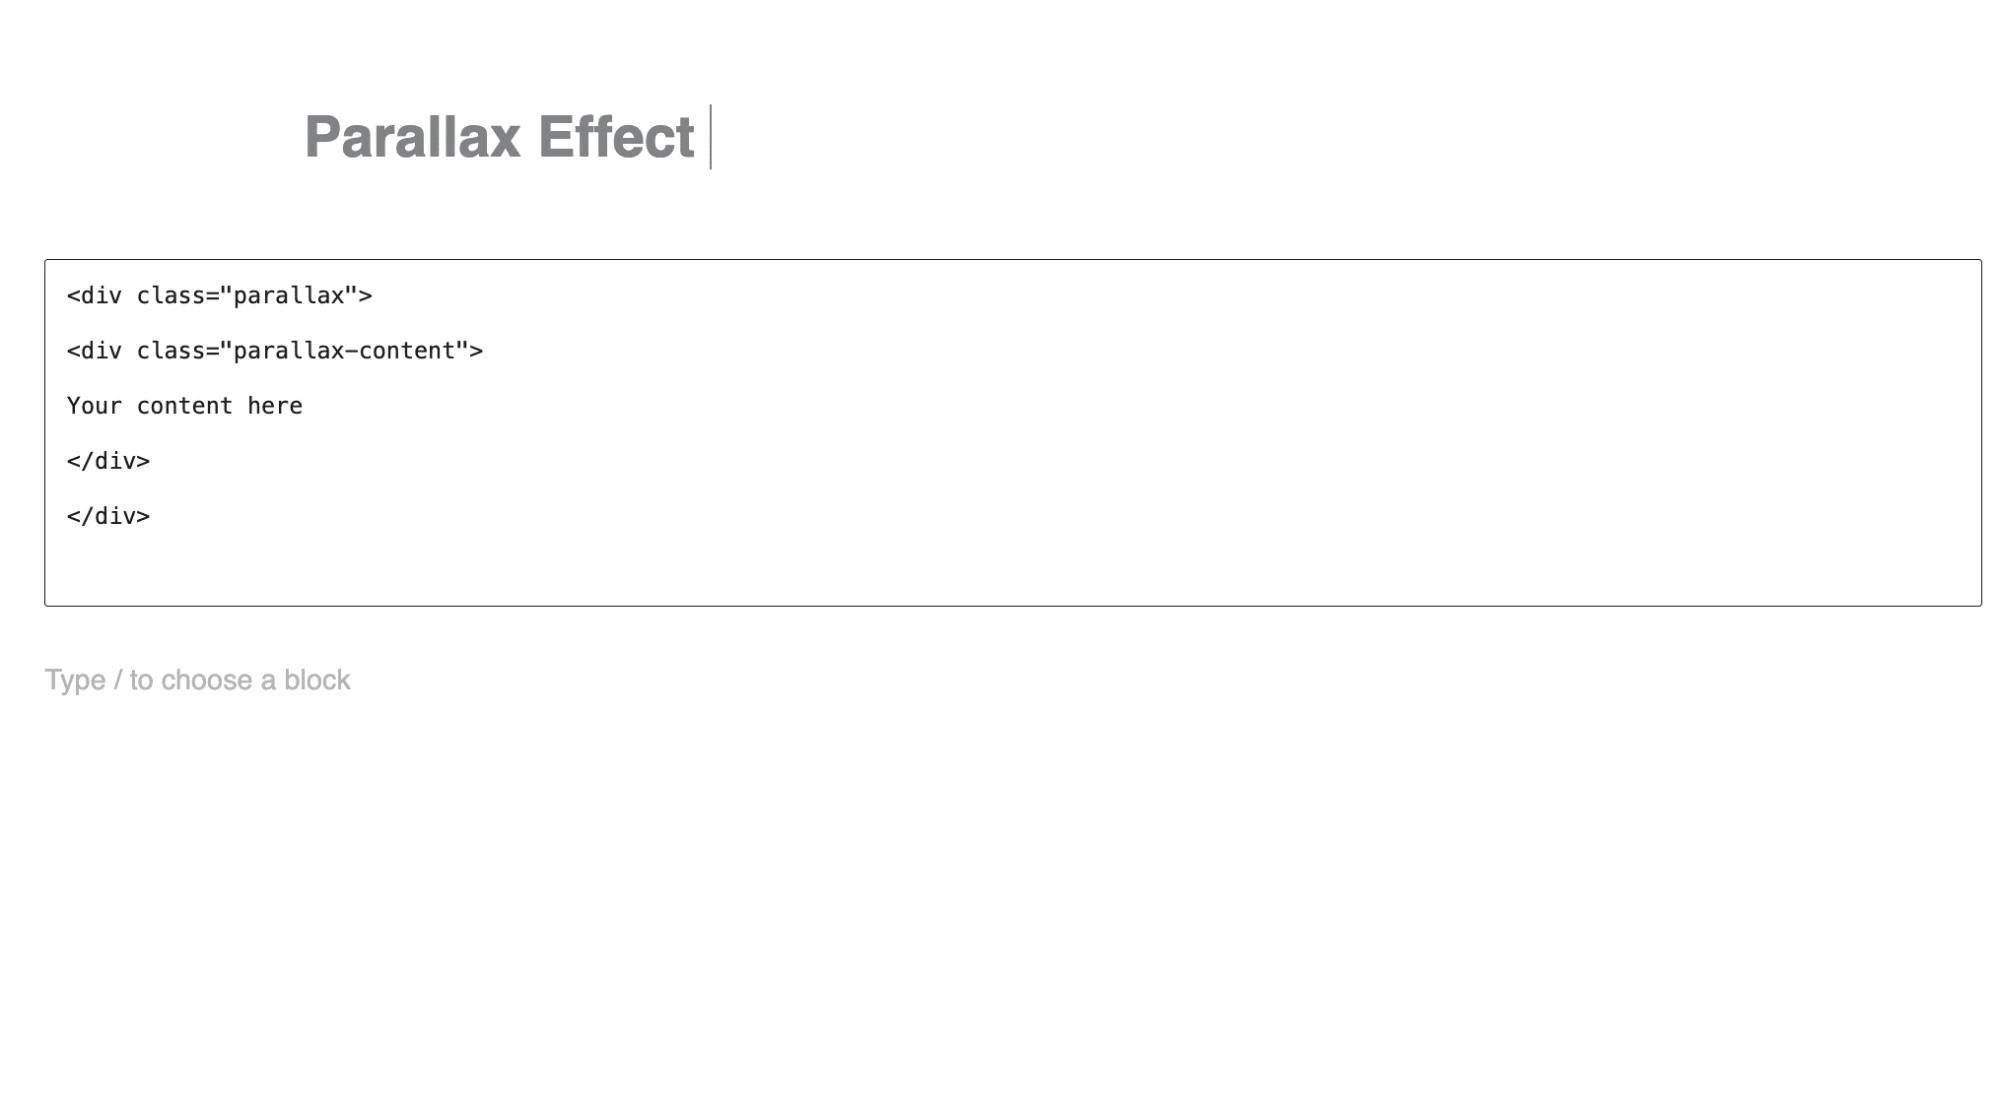
Task: Click the closing ">" after "parallax-content"
Action: (x=477, y=351)
